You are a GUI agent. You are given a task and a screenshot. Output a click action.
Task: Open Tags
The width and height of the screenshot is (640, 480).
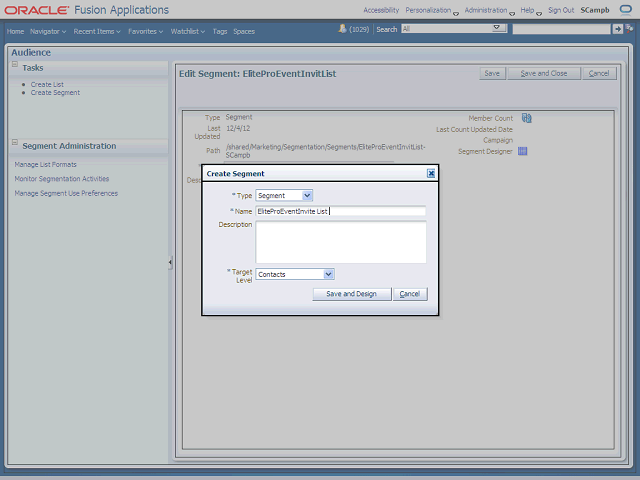[220, 31]
